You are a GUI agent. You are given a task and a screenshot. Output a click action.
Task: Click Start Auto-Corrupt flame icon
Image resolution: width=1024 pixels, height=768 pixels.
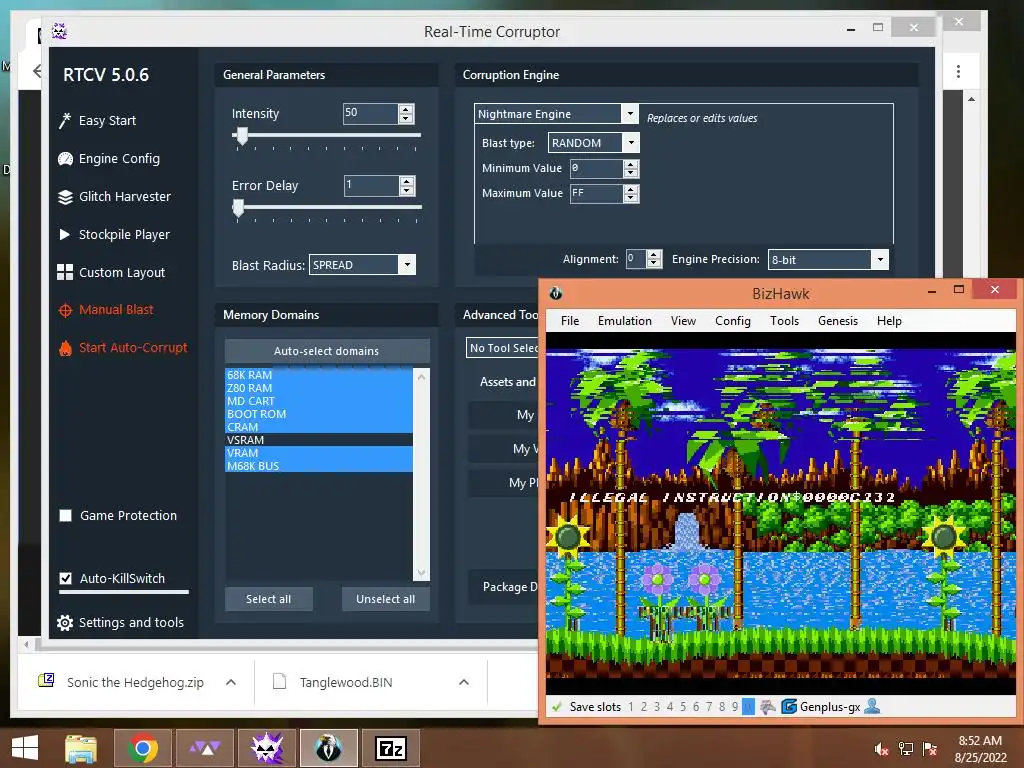(x=65, y=348)
